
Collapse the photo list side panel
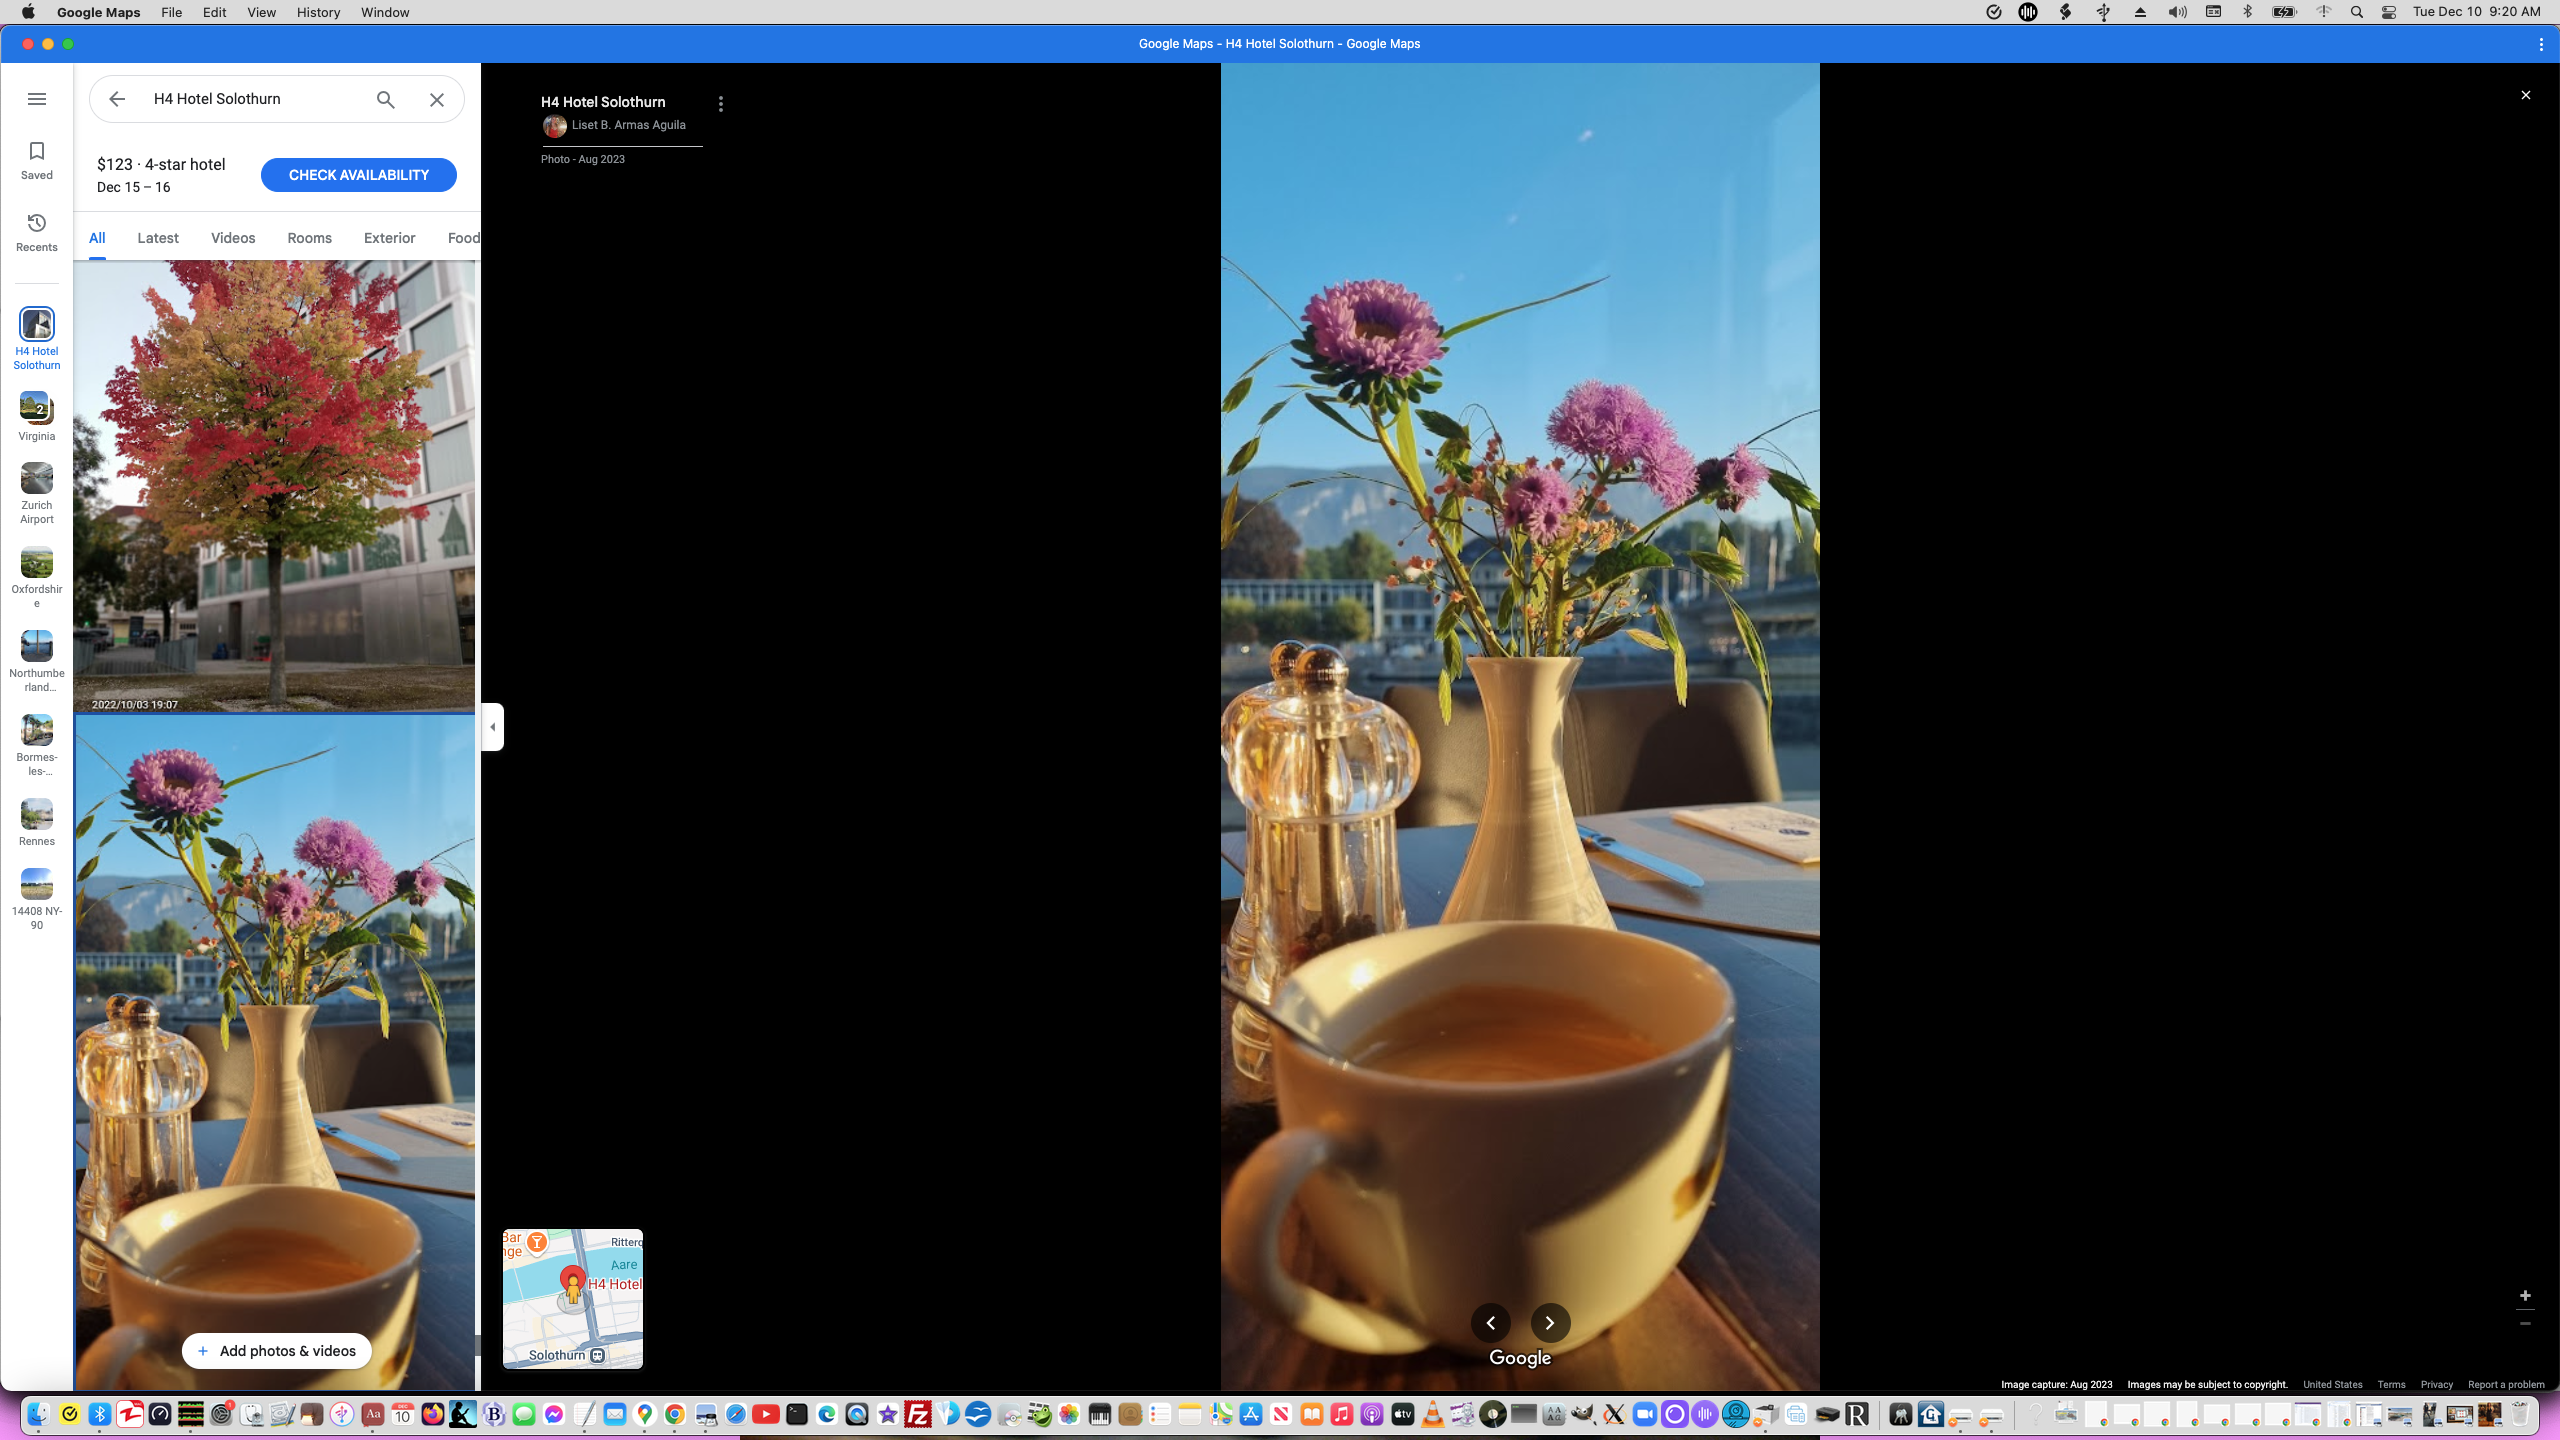click(491, 727)
